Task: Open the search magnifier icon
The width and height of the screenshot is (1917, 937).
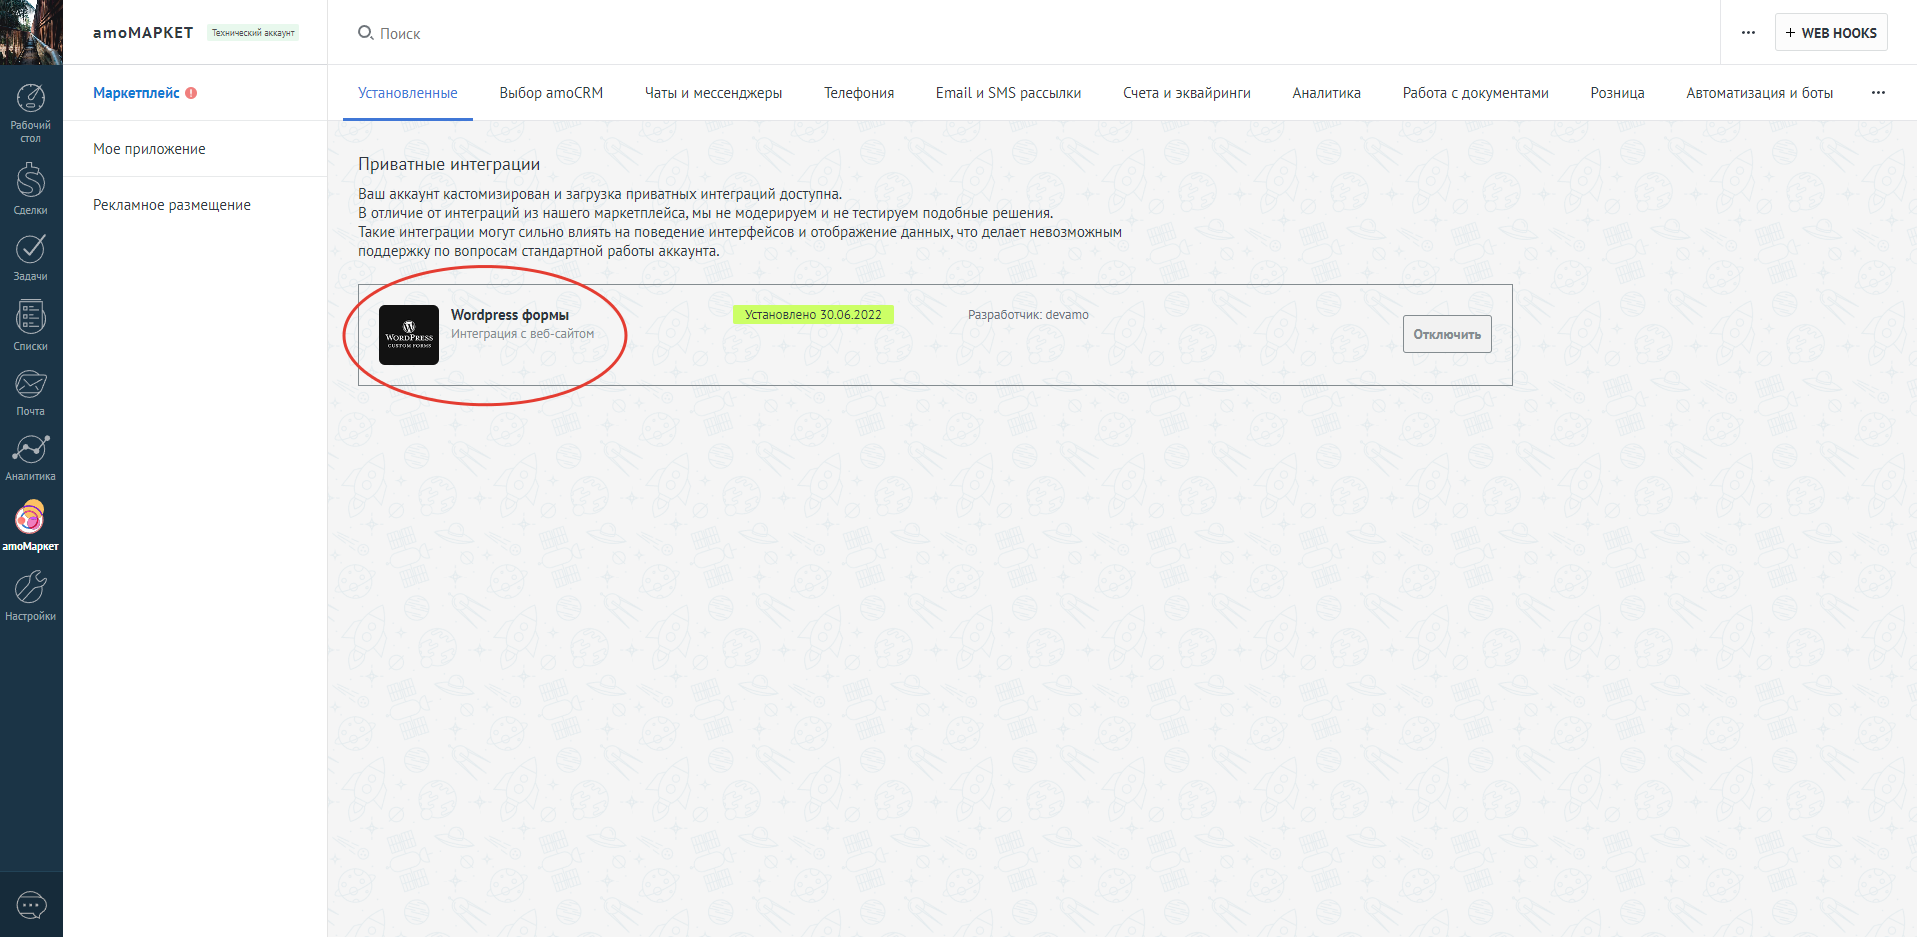Action: point(364,32)
